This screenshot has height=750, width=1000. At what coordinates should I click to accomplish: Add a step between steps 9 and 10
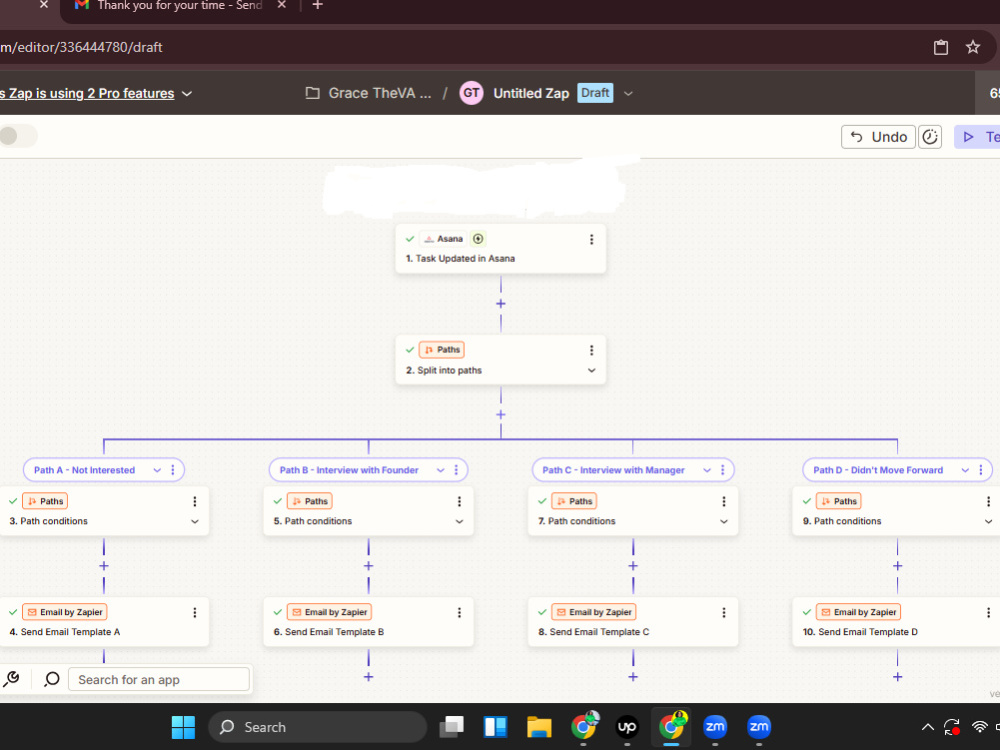[897, 566]
